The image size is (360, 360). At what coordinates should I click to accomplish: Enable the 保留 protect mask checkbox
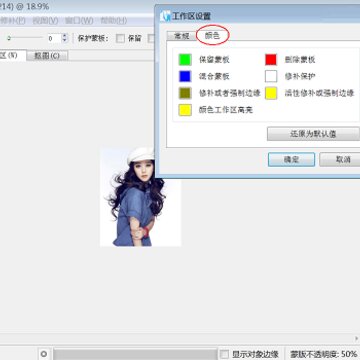coord(120,38)
